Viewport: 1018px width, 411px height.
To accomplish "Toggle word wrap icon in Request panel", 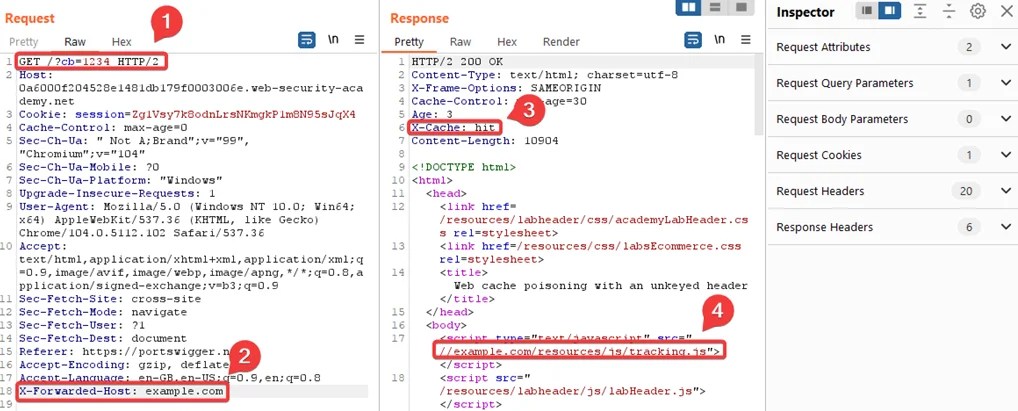I will (306, 40).
